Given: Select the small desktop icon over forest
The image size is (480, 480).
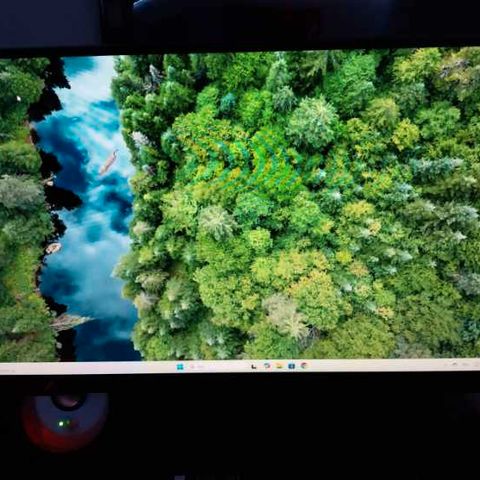Looking at the screenshot, I should pos(18,99).
